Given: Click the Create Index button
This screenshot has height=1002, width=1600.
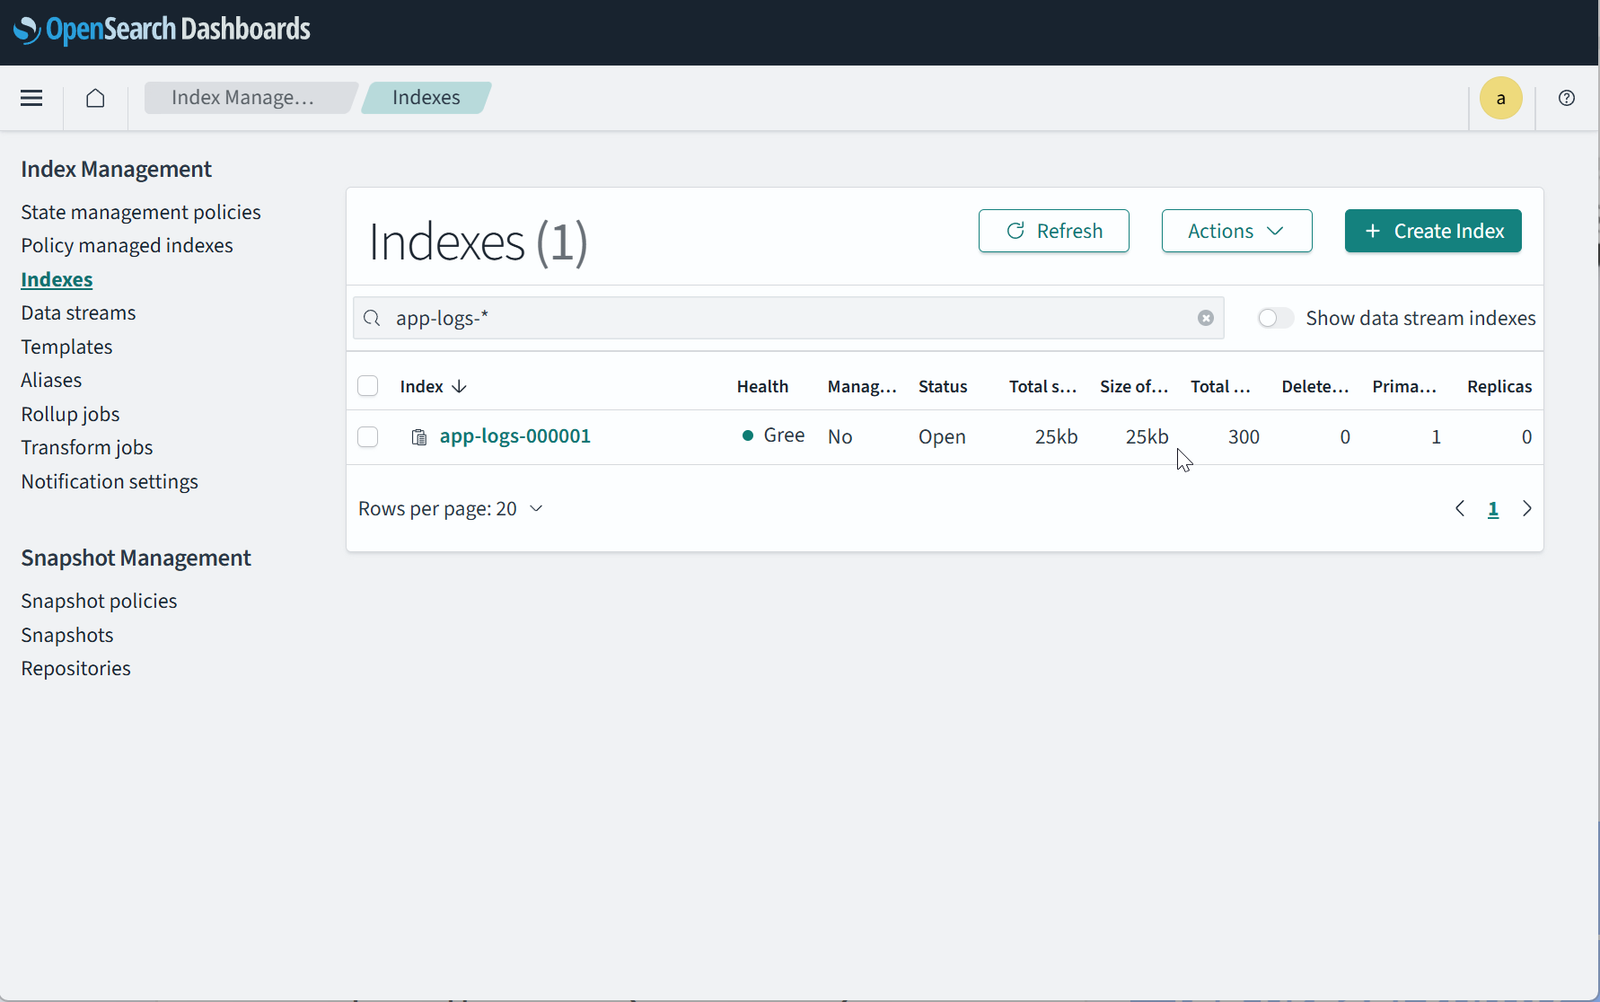Looking at the screenshot, I should pos(1433,231).
